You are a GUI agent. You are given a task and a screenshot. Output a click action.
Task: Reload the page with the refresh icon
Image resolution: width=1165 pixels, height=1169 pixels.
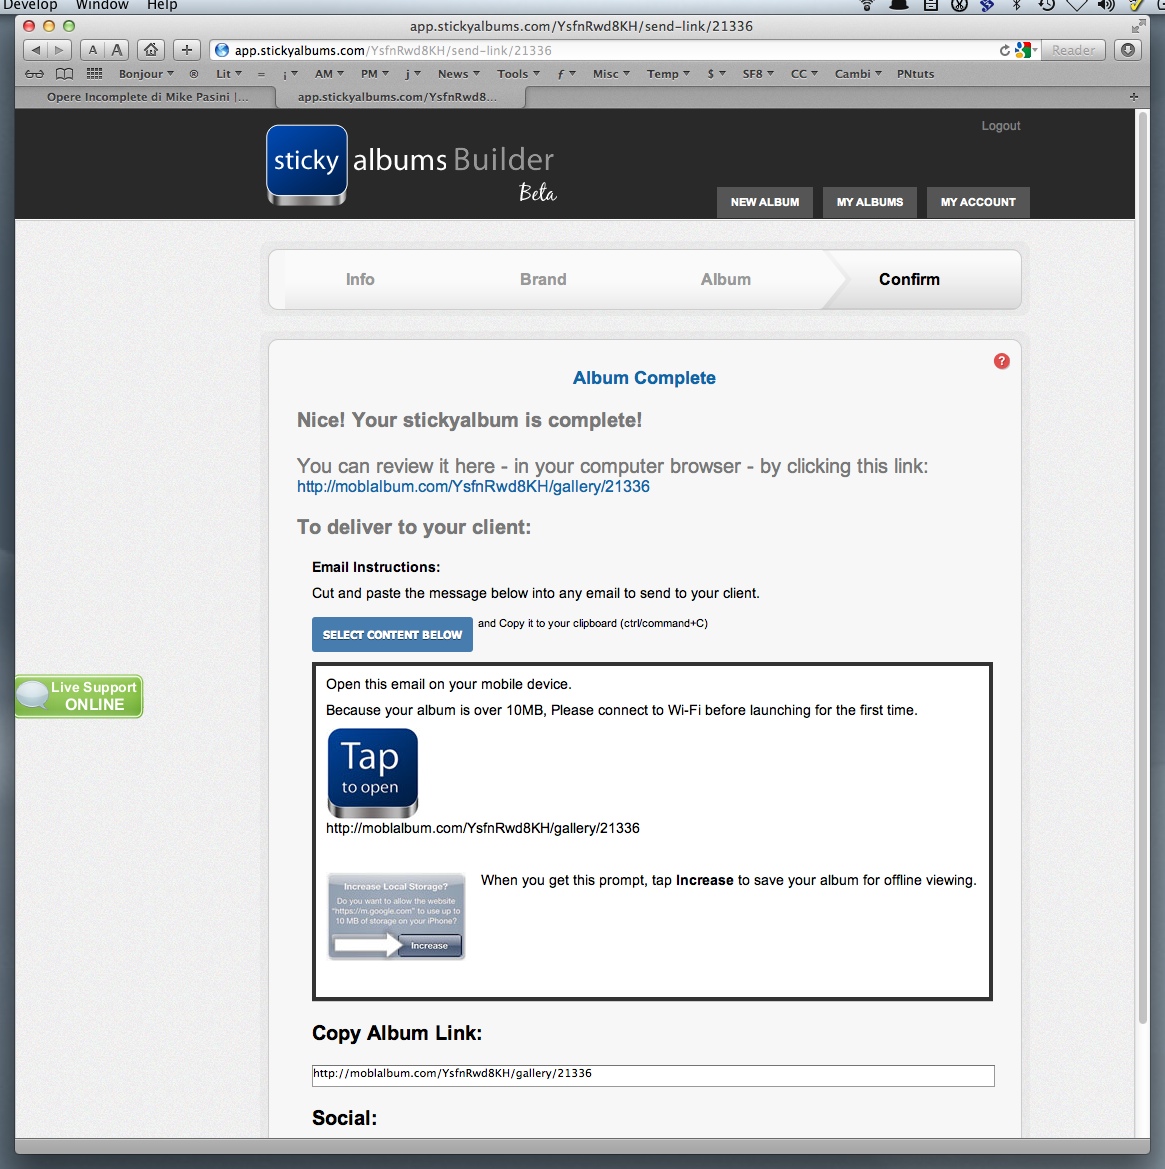(x=1004, y=50)
